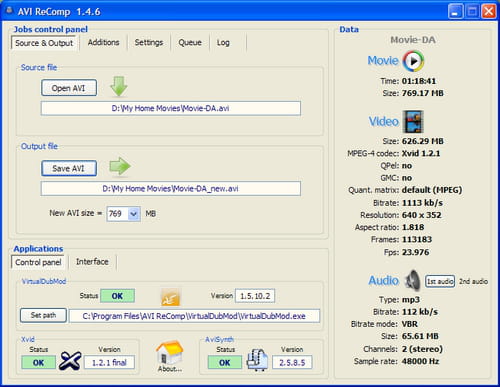Click the Xvid X logo icon
This screenshot has height=387, width=500.
(x=70, y=361)
